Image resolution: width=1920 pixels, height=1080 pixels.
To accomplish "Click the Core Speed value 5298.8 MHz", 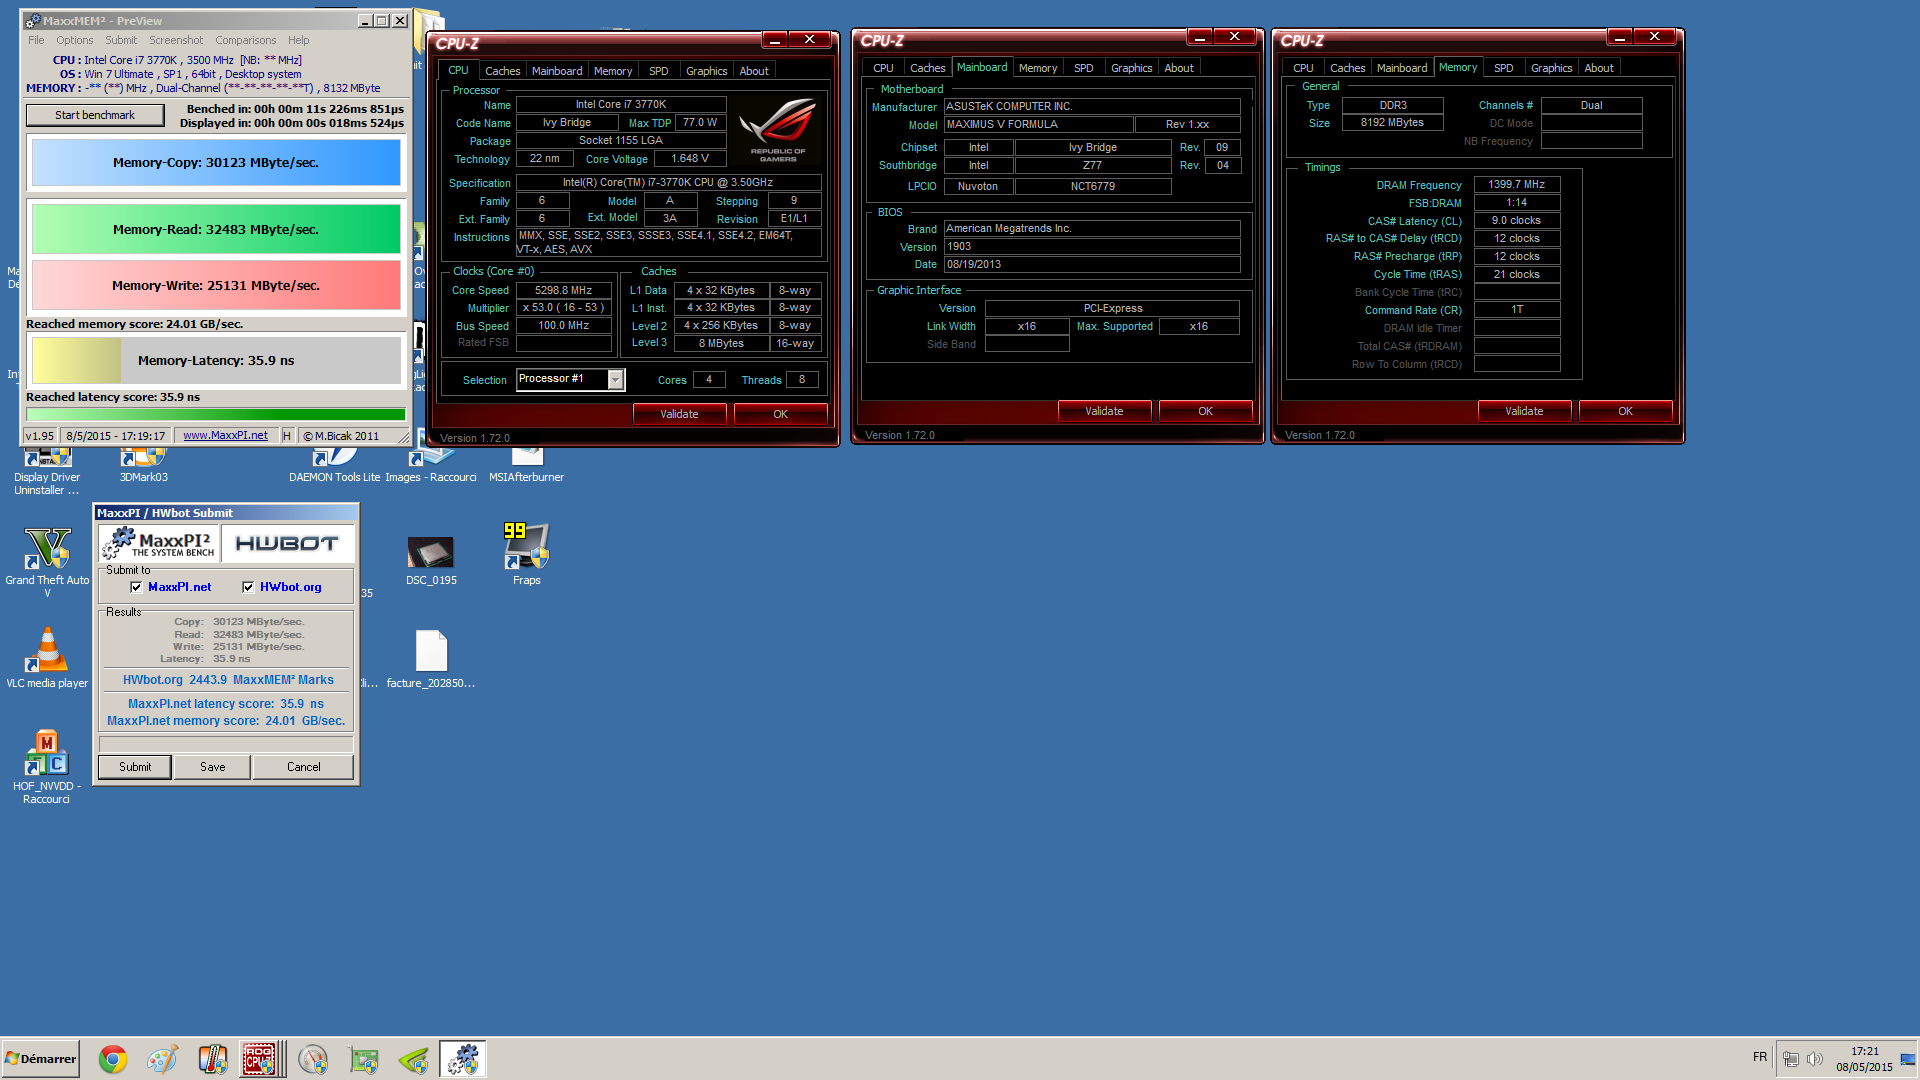I will point(563,290).
